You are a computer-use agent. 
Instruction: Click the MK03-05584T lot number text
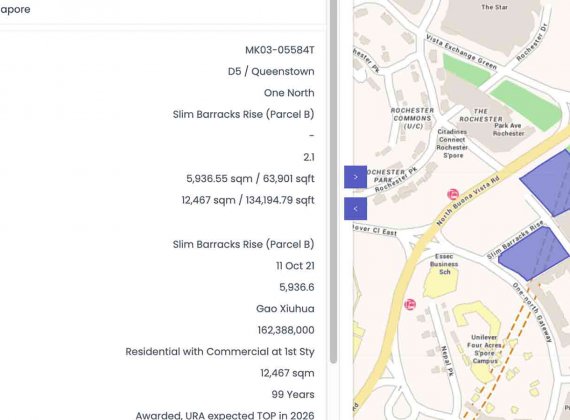coord(280,50)
